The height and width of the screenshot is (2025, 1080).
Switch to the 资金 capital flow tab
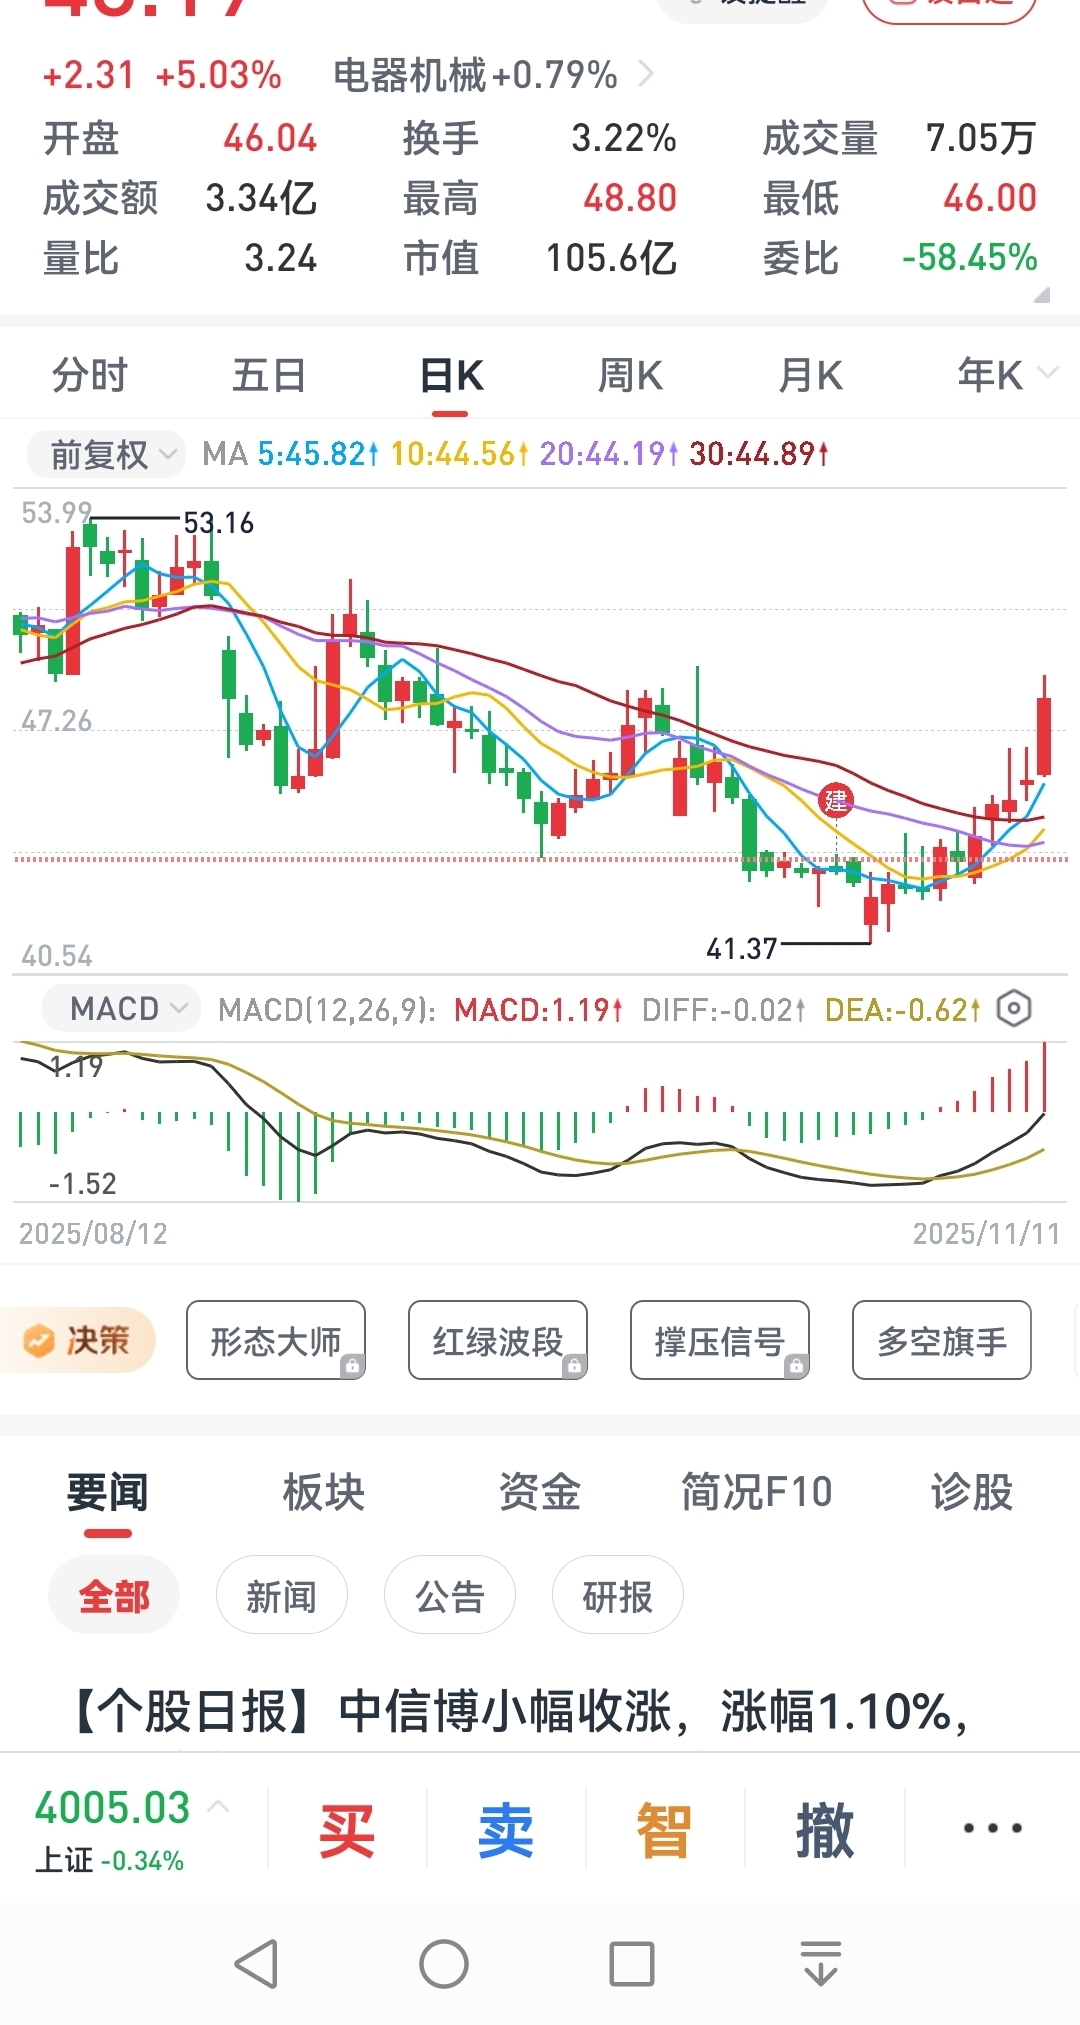(540, 1493)
